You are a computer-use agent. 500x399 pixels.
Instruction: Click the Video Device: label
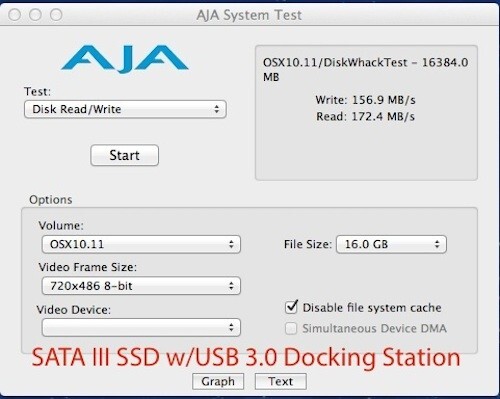[74, 310]
